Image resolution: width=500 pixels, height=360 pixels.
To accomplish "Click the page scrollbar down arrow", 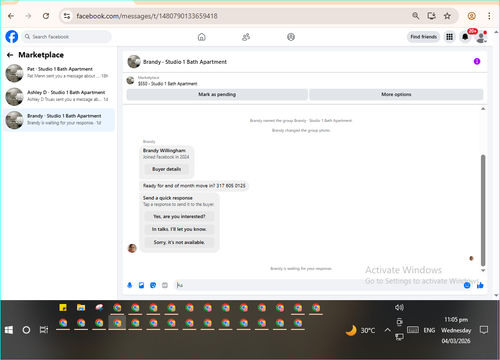I will tap(496, 295).
